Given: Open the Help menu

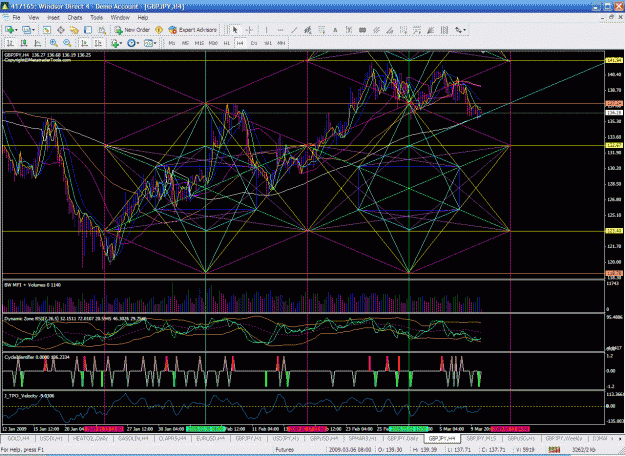Looking at the screenshot, I should tap(143, 18).
